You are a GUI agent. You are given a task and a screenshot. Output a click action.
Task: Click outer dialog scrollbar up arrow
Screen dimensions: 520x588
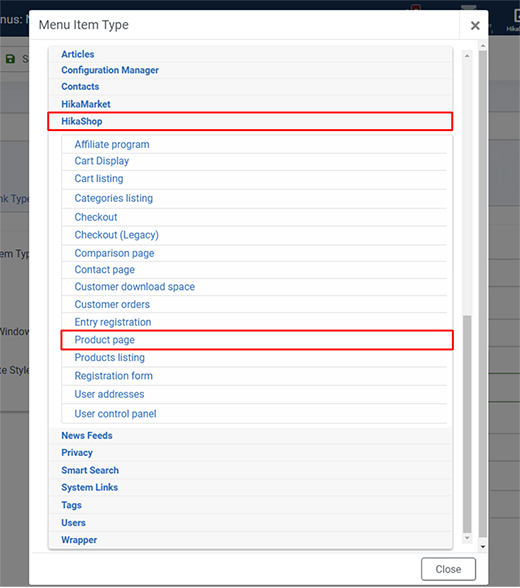(x=483, y=46)
